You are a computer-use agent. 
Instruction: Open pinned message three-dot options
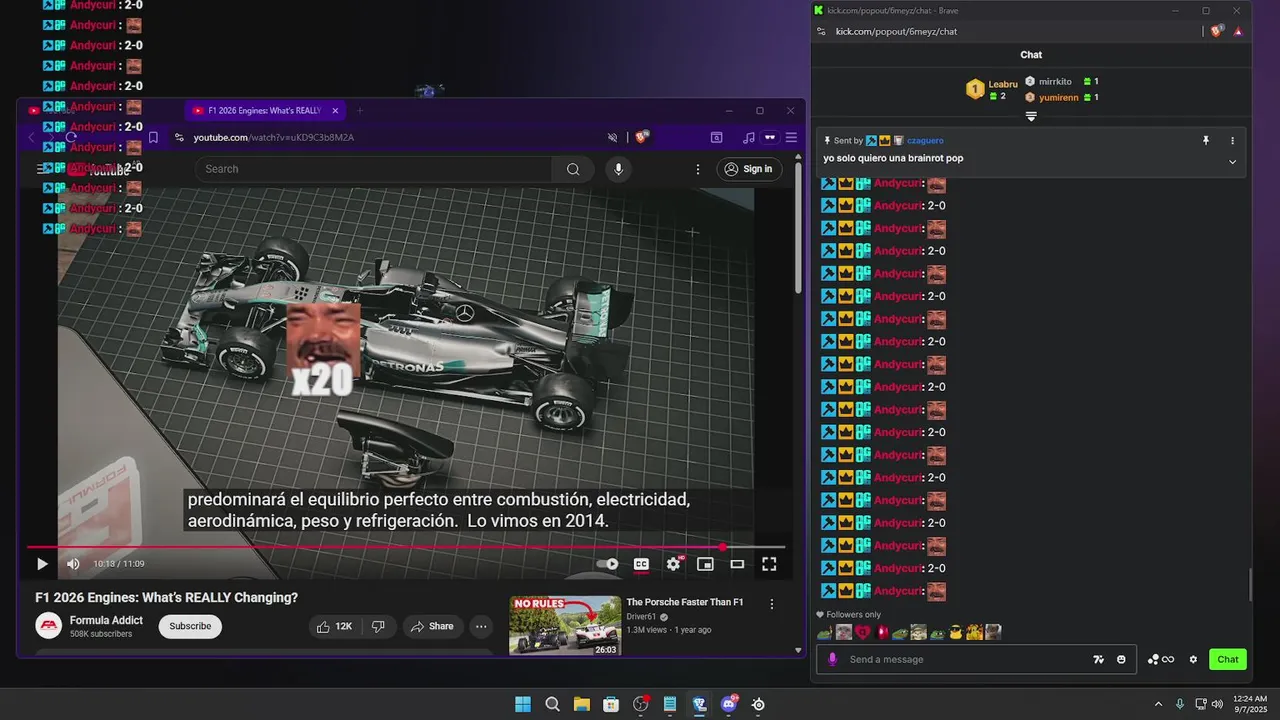pos(1232,141)
